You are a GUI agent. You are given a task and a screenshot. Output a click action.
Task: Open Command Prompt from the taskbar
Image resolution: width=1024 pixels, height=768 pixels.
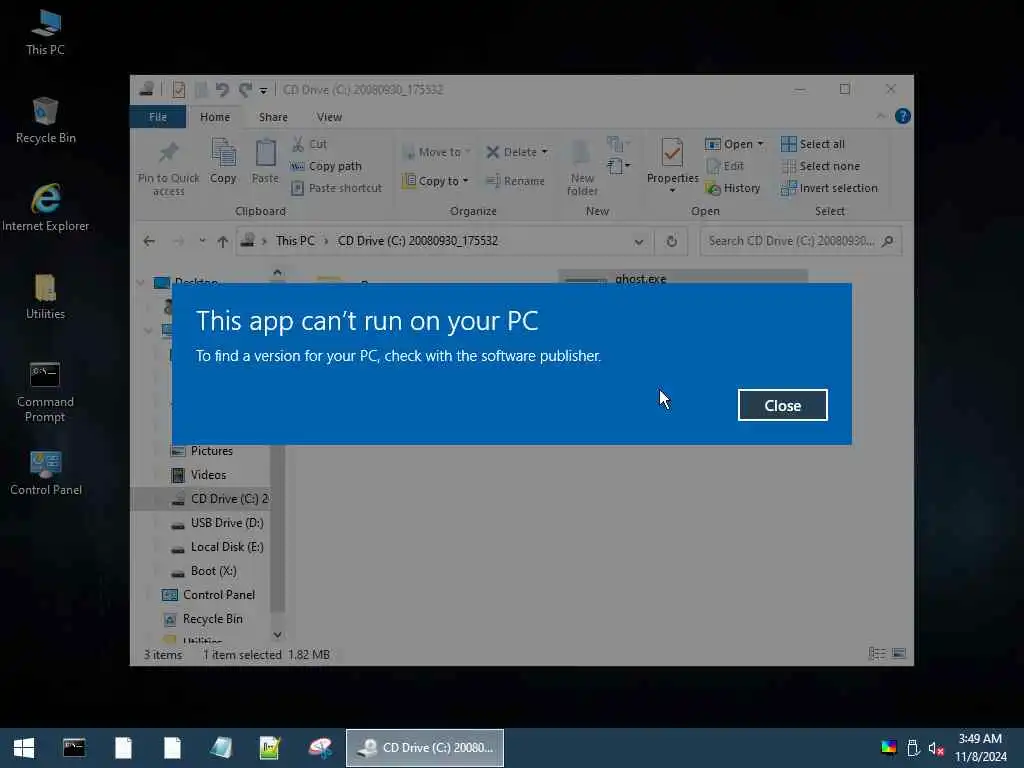74,748
